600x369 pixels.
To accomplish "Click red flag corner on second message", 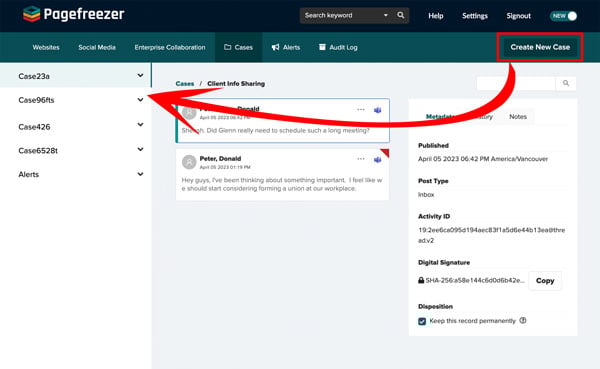I will (x=385, y=153).
